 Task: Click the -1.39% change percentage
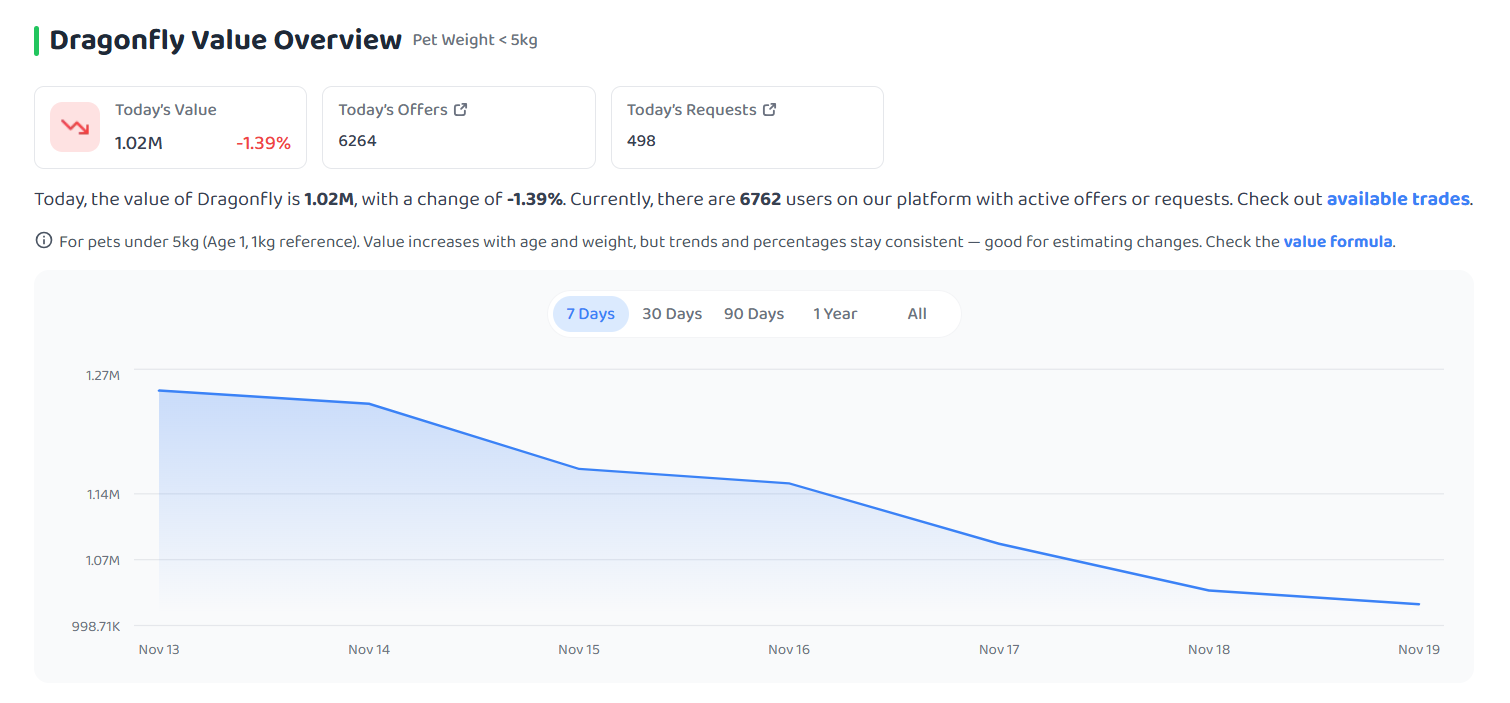point(263,143)
